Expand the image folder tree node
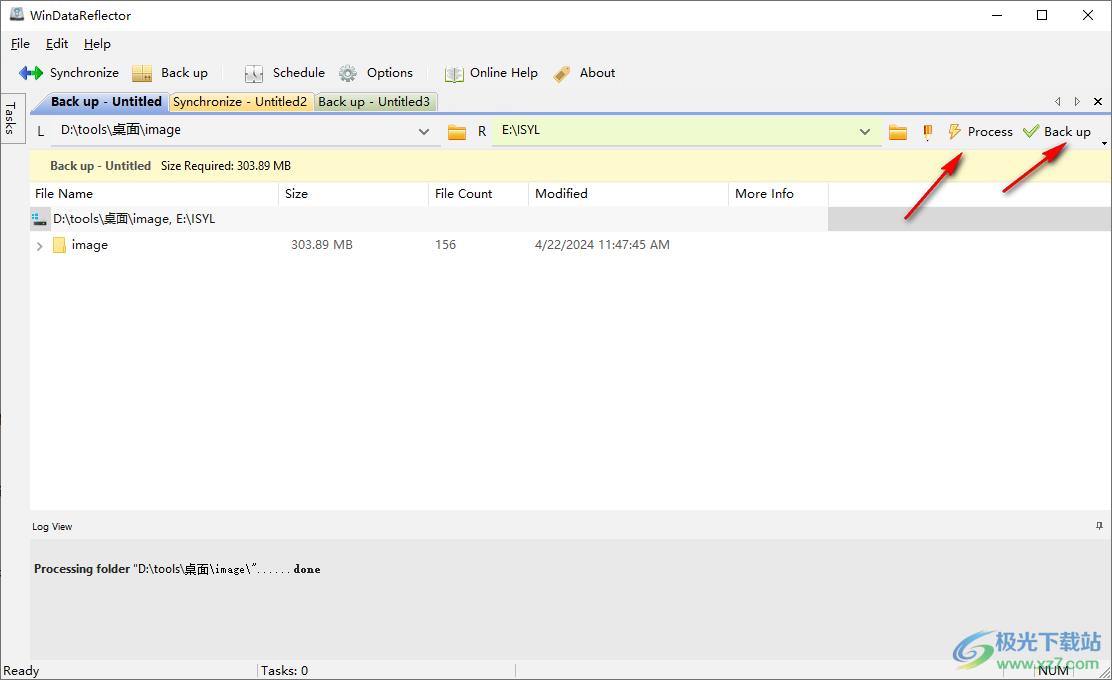Screen dimensions: 1112x680 coord(40,246)
